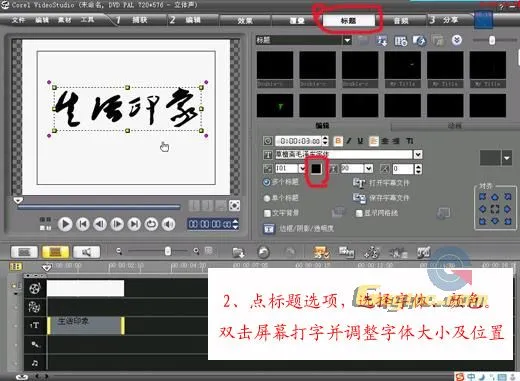Adjust the library thumbnail size slider
520x381 pixels.
pos(492,40)
